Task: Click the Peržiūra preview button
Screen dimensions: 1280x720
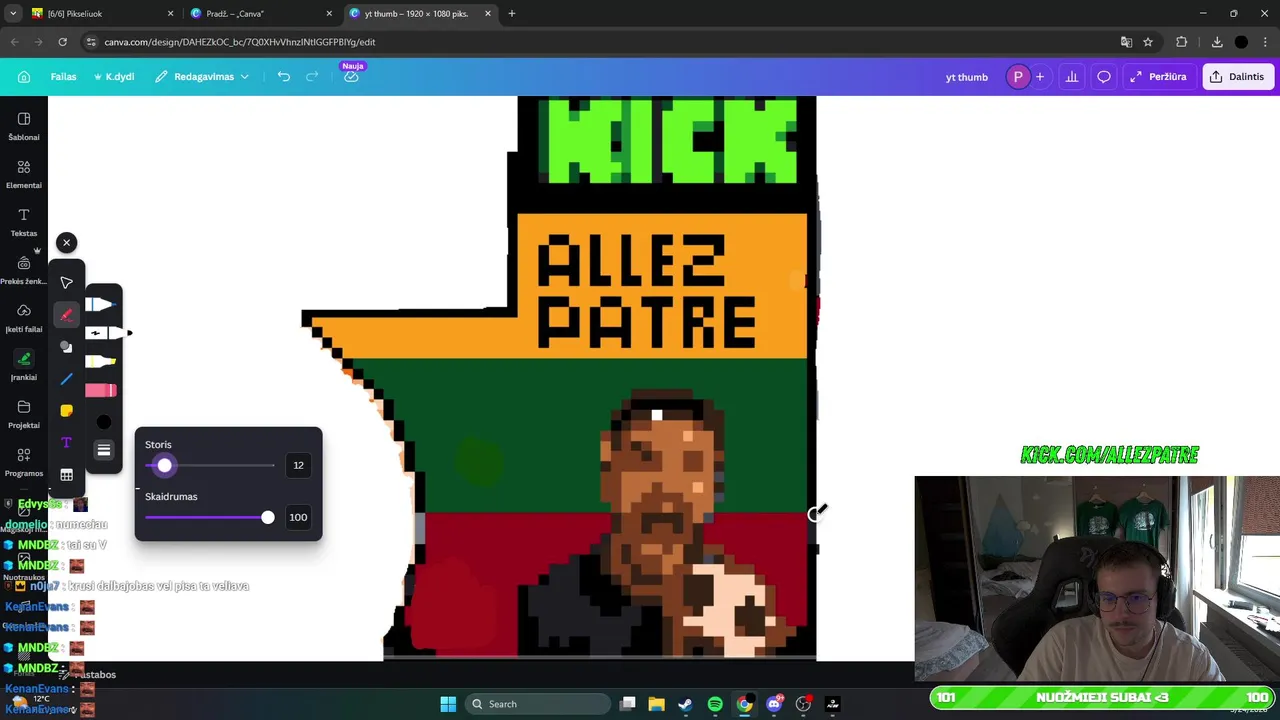Action: [x=1158, y=77]
